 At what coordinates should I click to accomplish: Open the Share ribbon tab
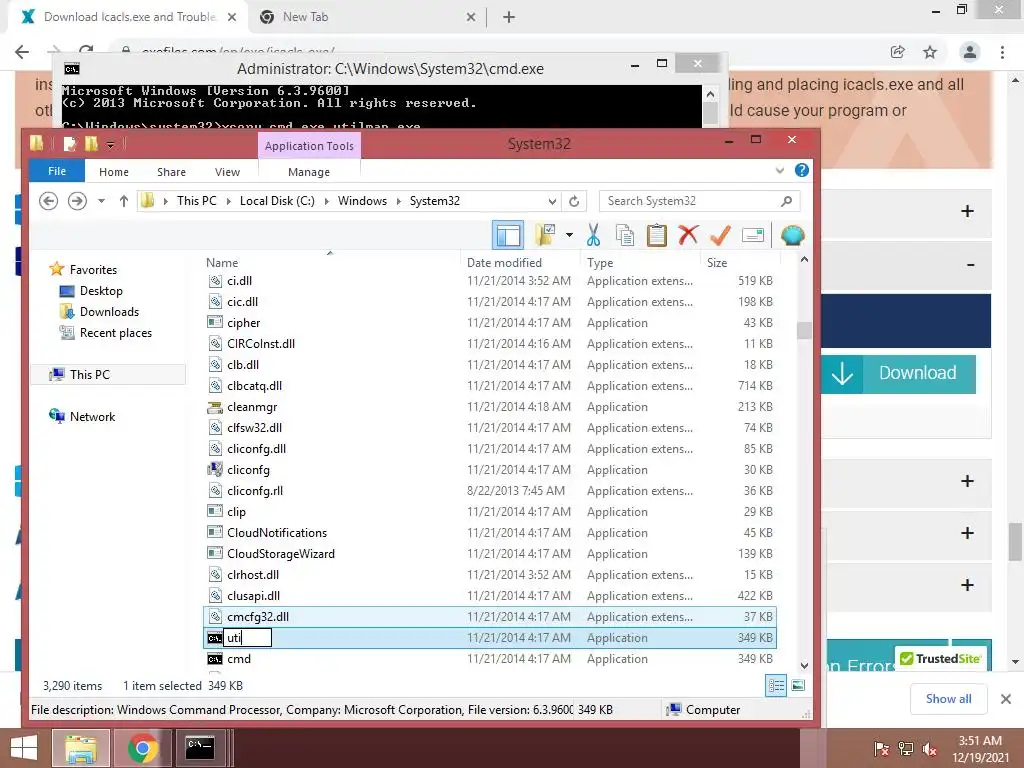coord(171,172)
